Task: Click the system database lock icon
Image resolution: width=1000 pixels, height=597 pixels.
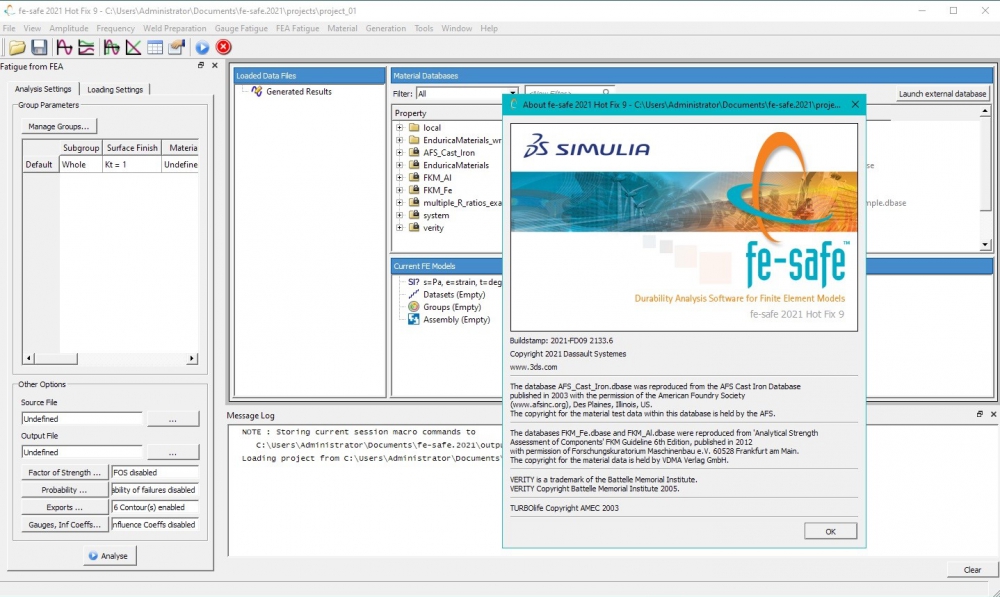Action: [x=414, y=215]
